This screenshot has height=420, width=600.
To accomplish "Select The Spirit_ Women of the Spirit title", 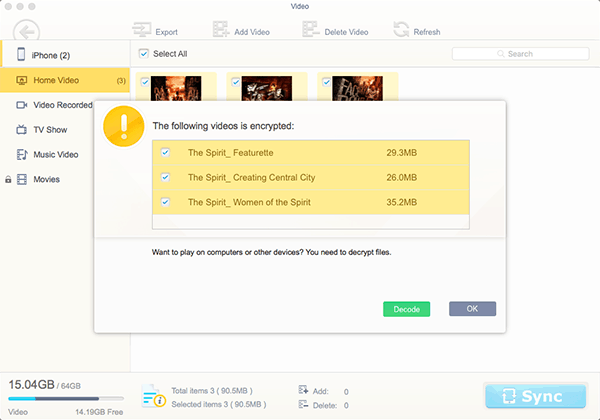I will click(249, 202).
